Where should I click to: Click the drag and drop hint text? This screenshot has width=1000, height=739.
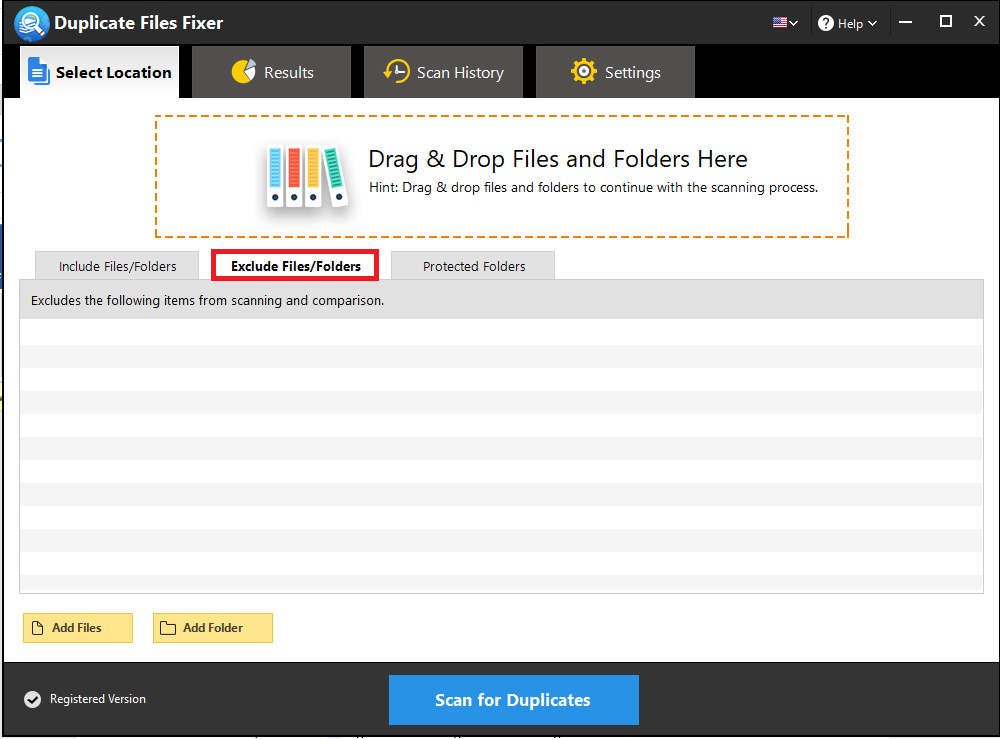tap(593, 187)
